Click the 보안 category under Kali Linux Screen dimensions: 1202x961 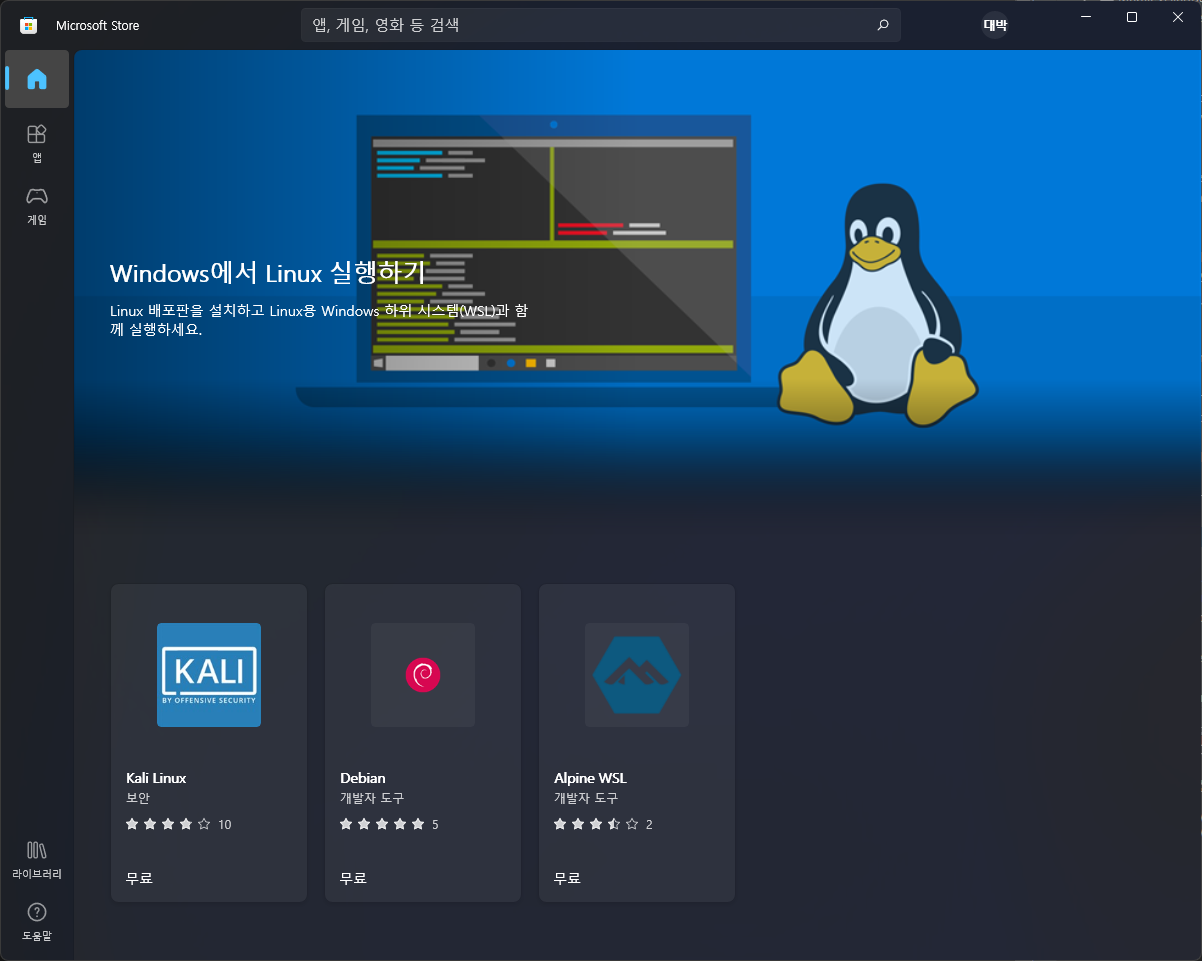[x=138, y=799]
